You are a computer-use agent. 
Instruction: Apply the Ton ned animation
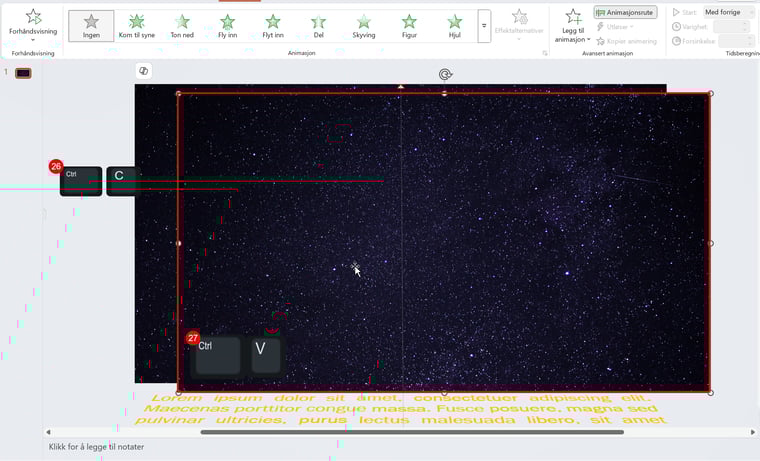click(x=182, y=26)
